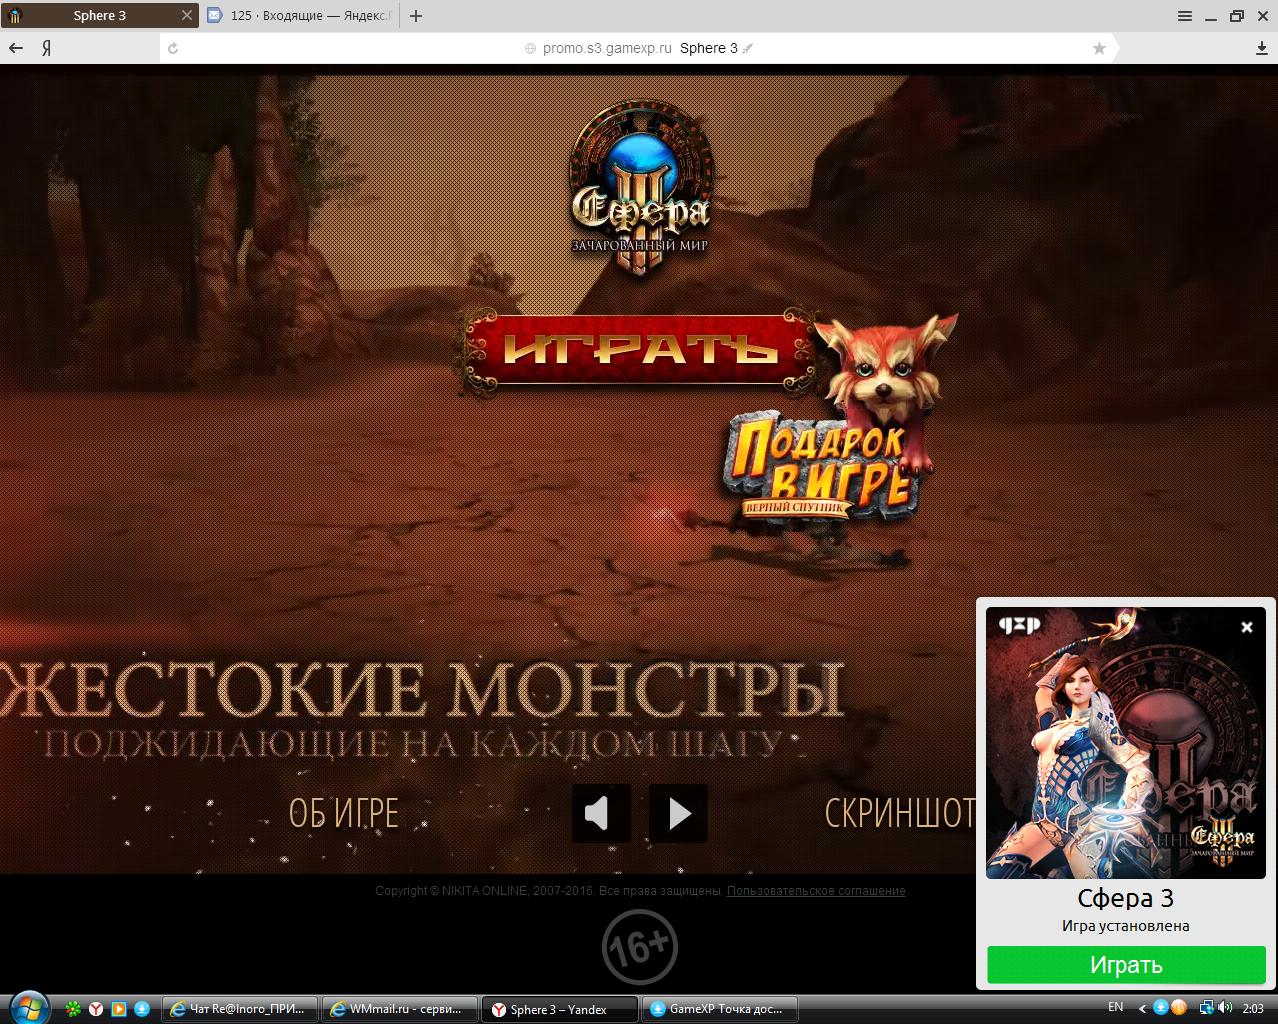This screenshot has width=1278, height=1024.
Task: Click the Сфера 3 popup title text
Action: 1125,898
